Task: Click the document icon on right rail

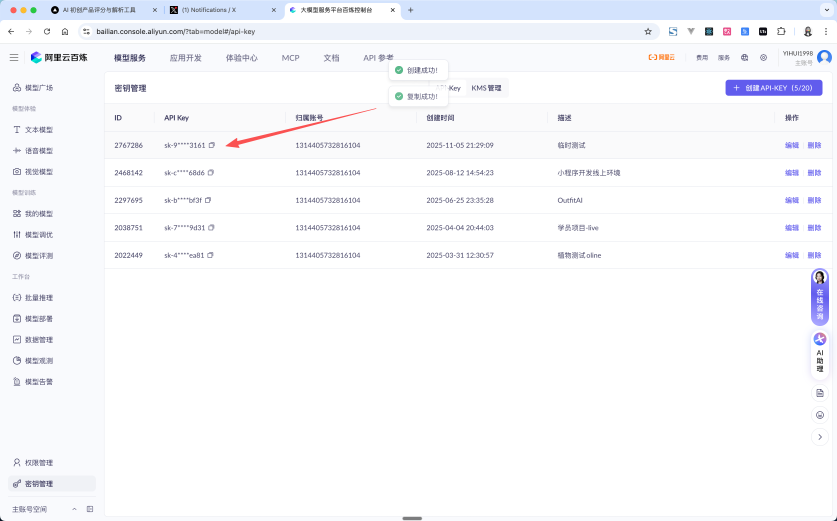Action: tap(820, 393)
